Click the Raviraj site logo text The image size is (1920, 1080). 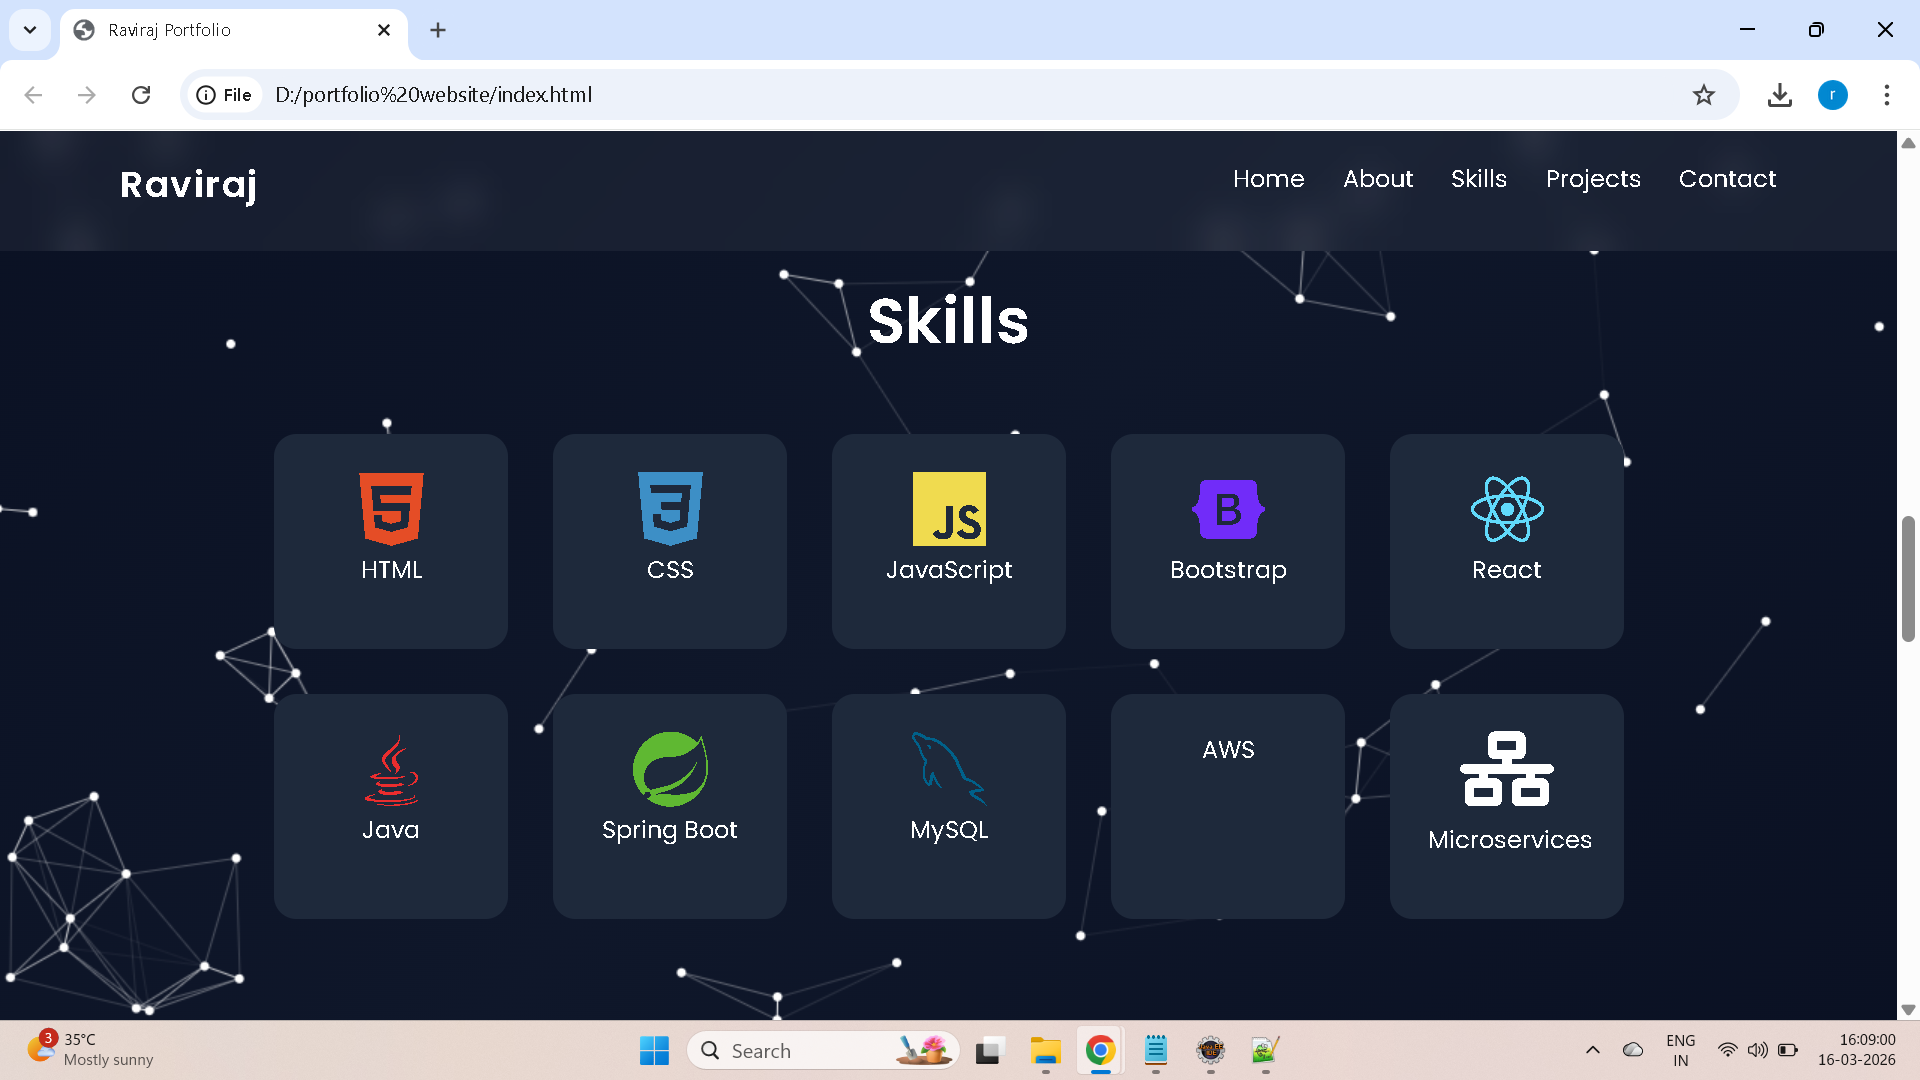point(189,184)
